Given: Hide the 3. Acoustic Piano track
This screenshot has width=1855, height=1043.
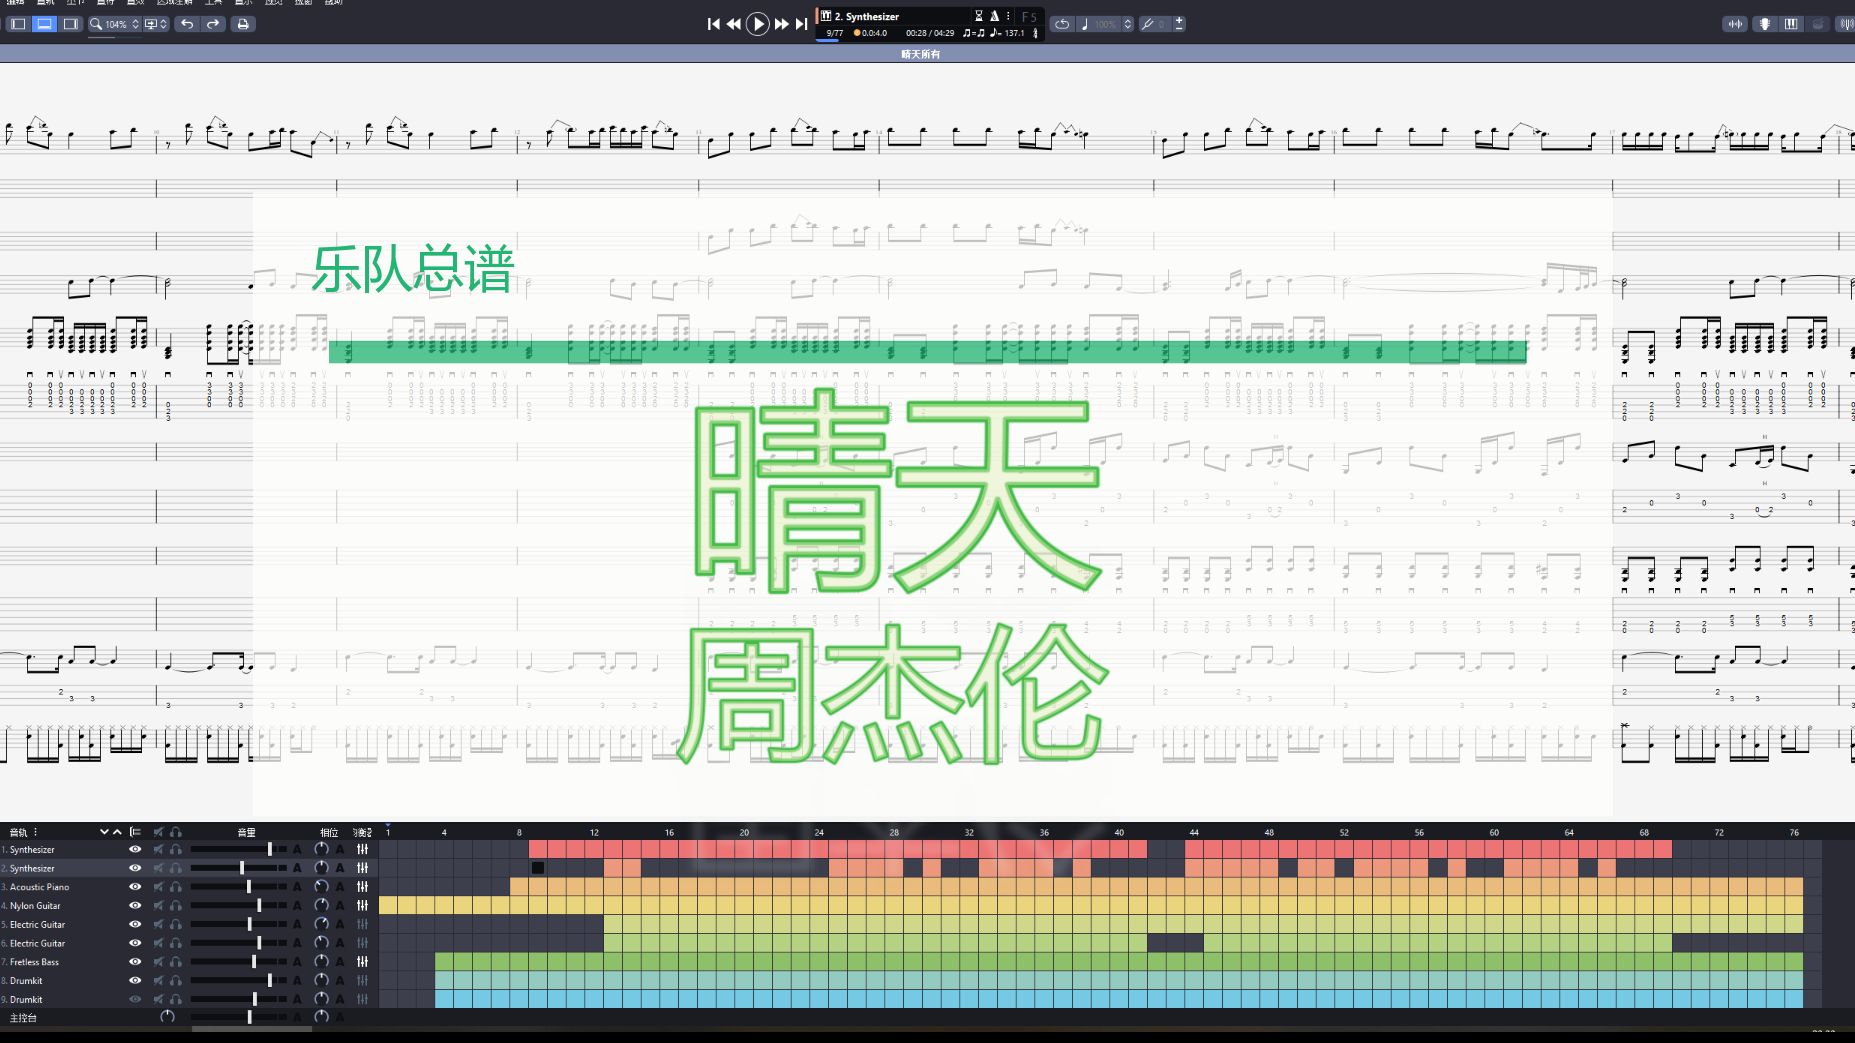Looking at the screenshot, I should point(135,887).
